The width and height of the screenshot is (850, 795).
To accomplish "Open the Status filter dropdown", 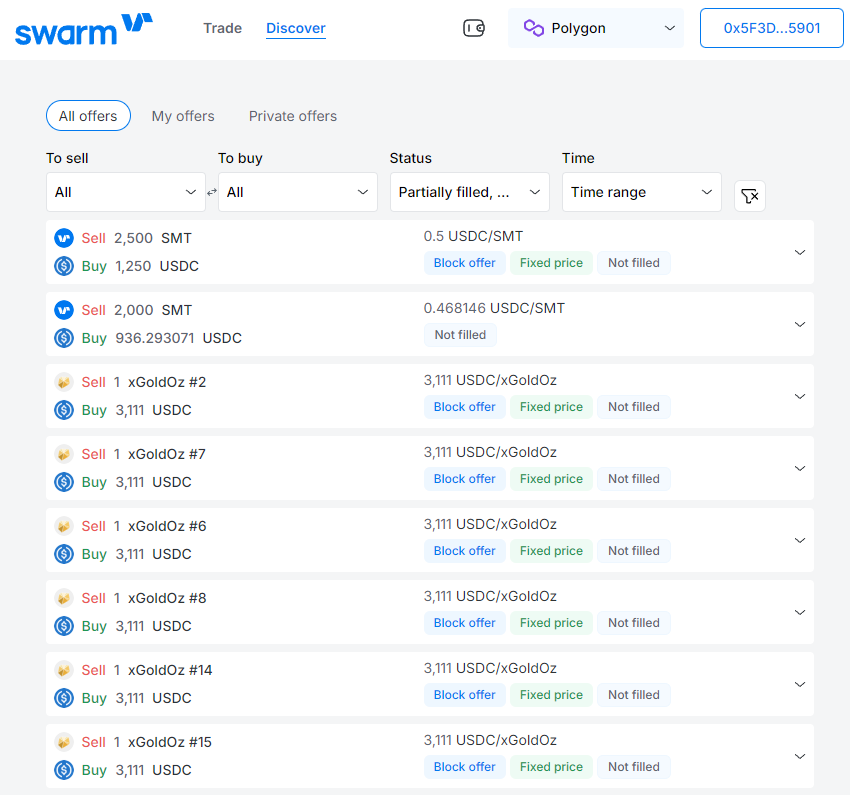I will point(469,192).
